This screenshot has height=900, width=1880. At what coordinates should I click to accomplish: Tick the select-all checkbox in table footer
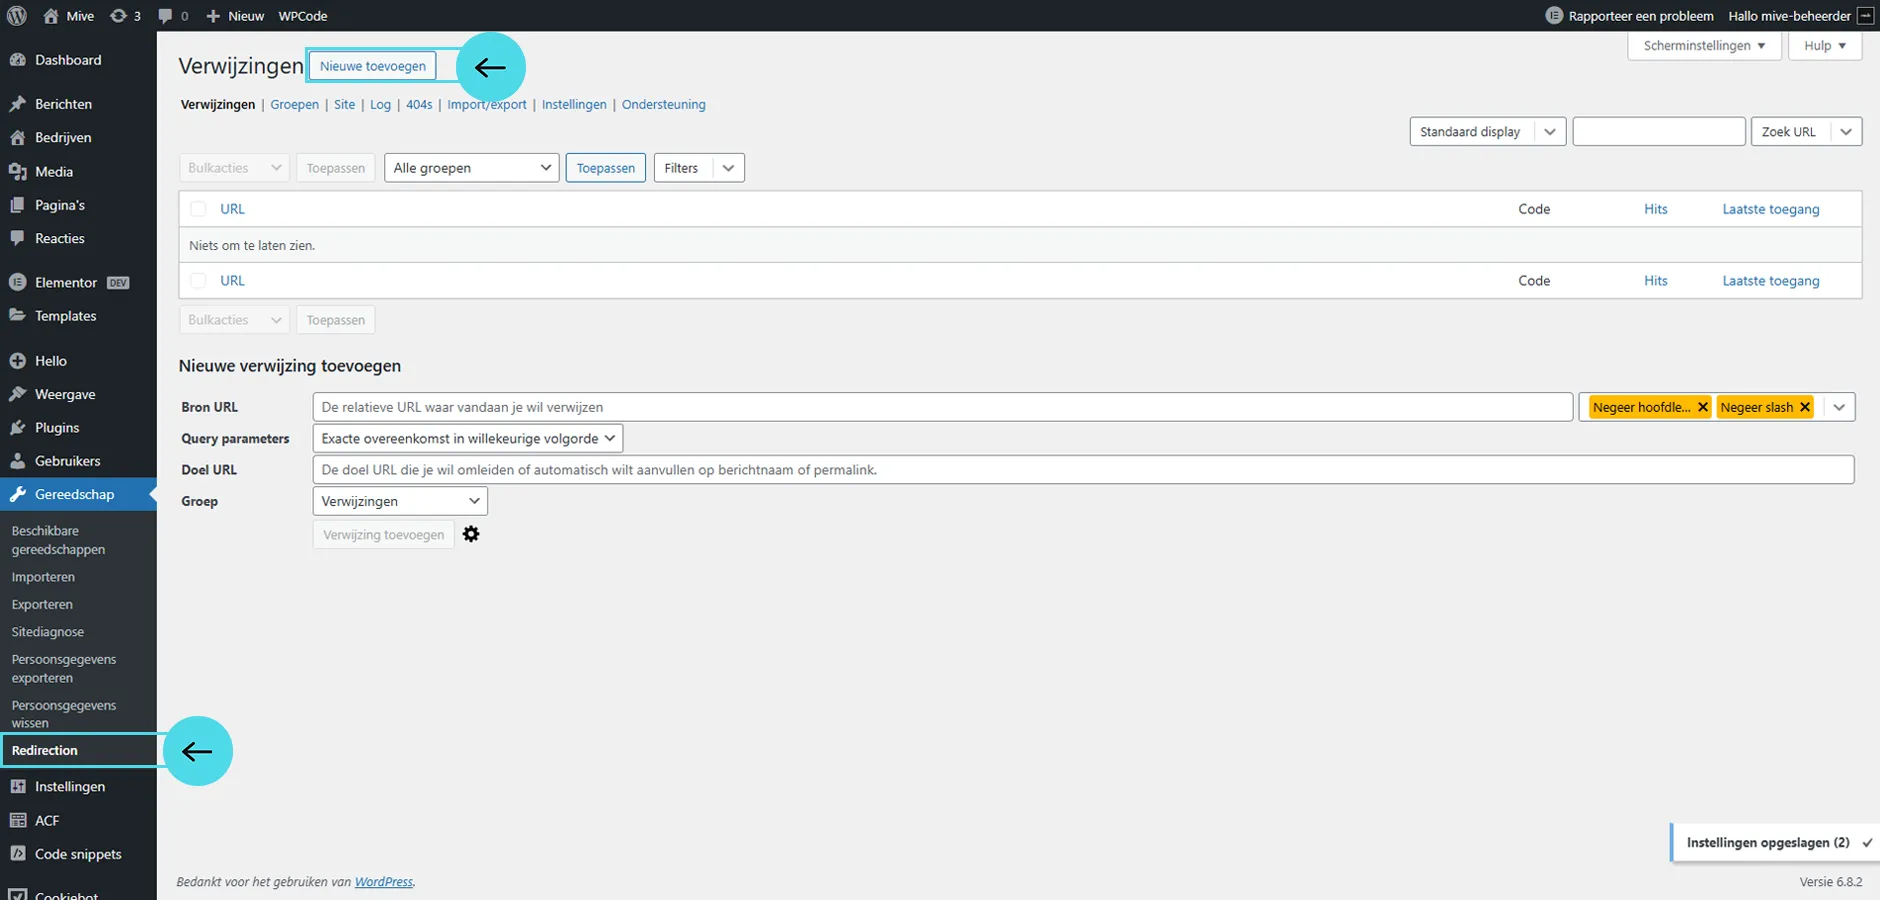coord(198,281)
